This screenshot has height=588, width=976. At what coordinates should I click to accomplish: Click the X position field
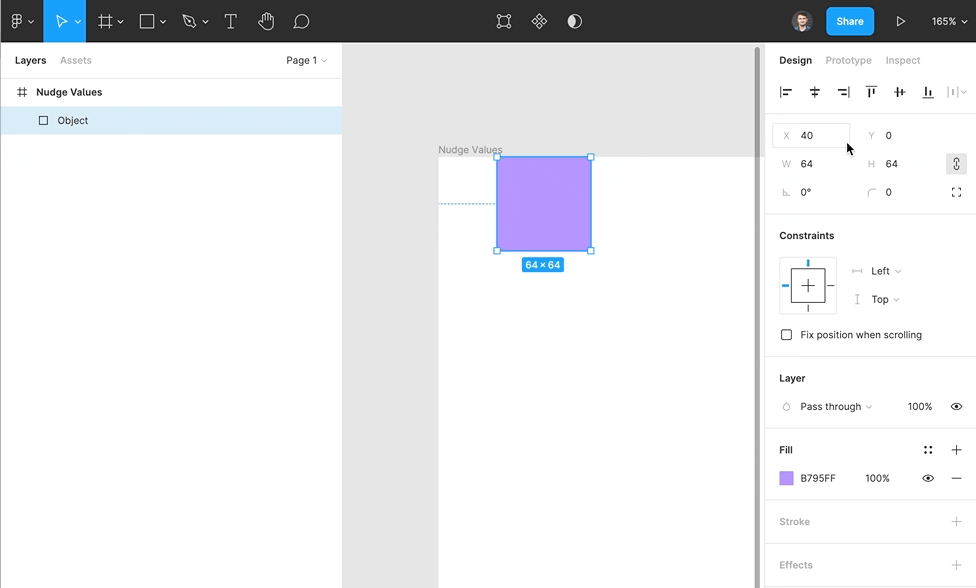pyautogui.click(x=811, y=136)
